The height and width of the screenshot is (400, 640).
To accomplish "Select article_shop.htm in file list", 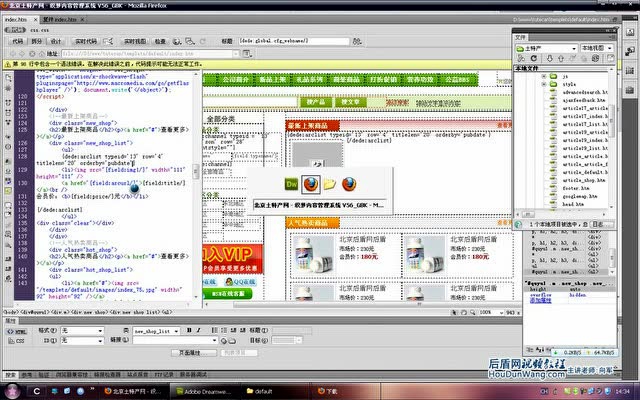I will point(584,180).
